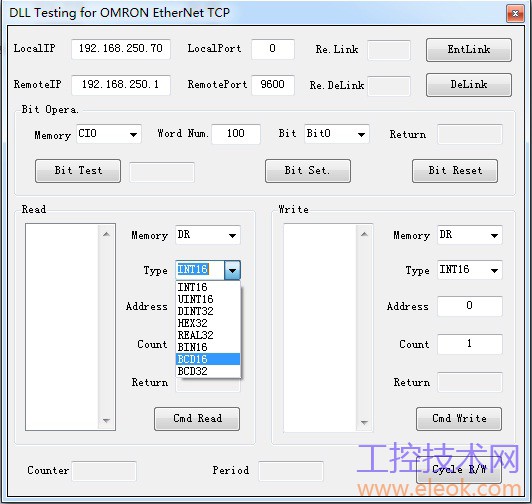This screenshot has width=532, height=504.
Task: Choose DINT32 from the Type list
Action: click(208, 311)
